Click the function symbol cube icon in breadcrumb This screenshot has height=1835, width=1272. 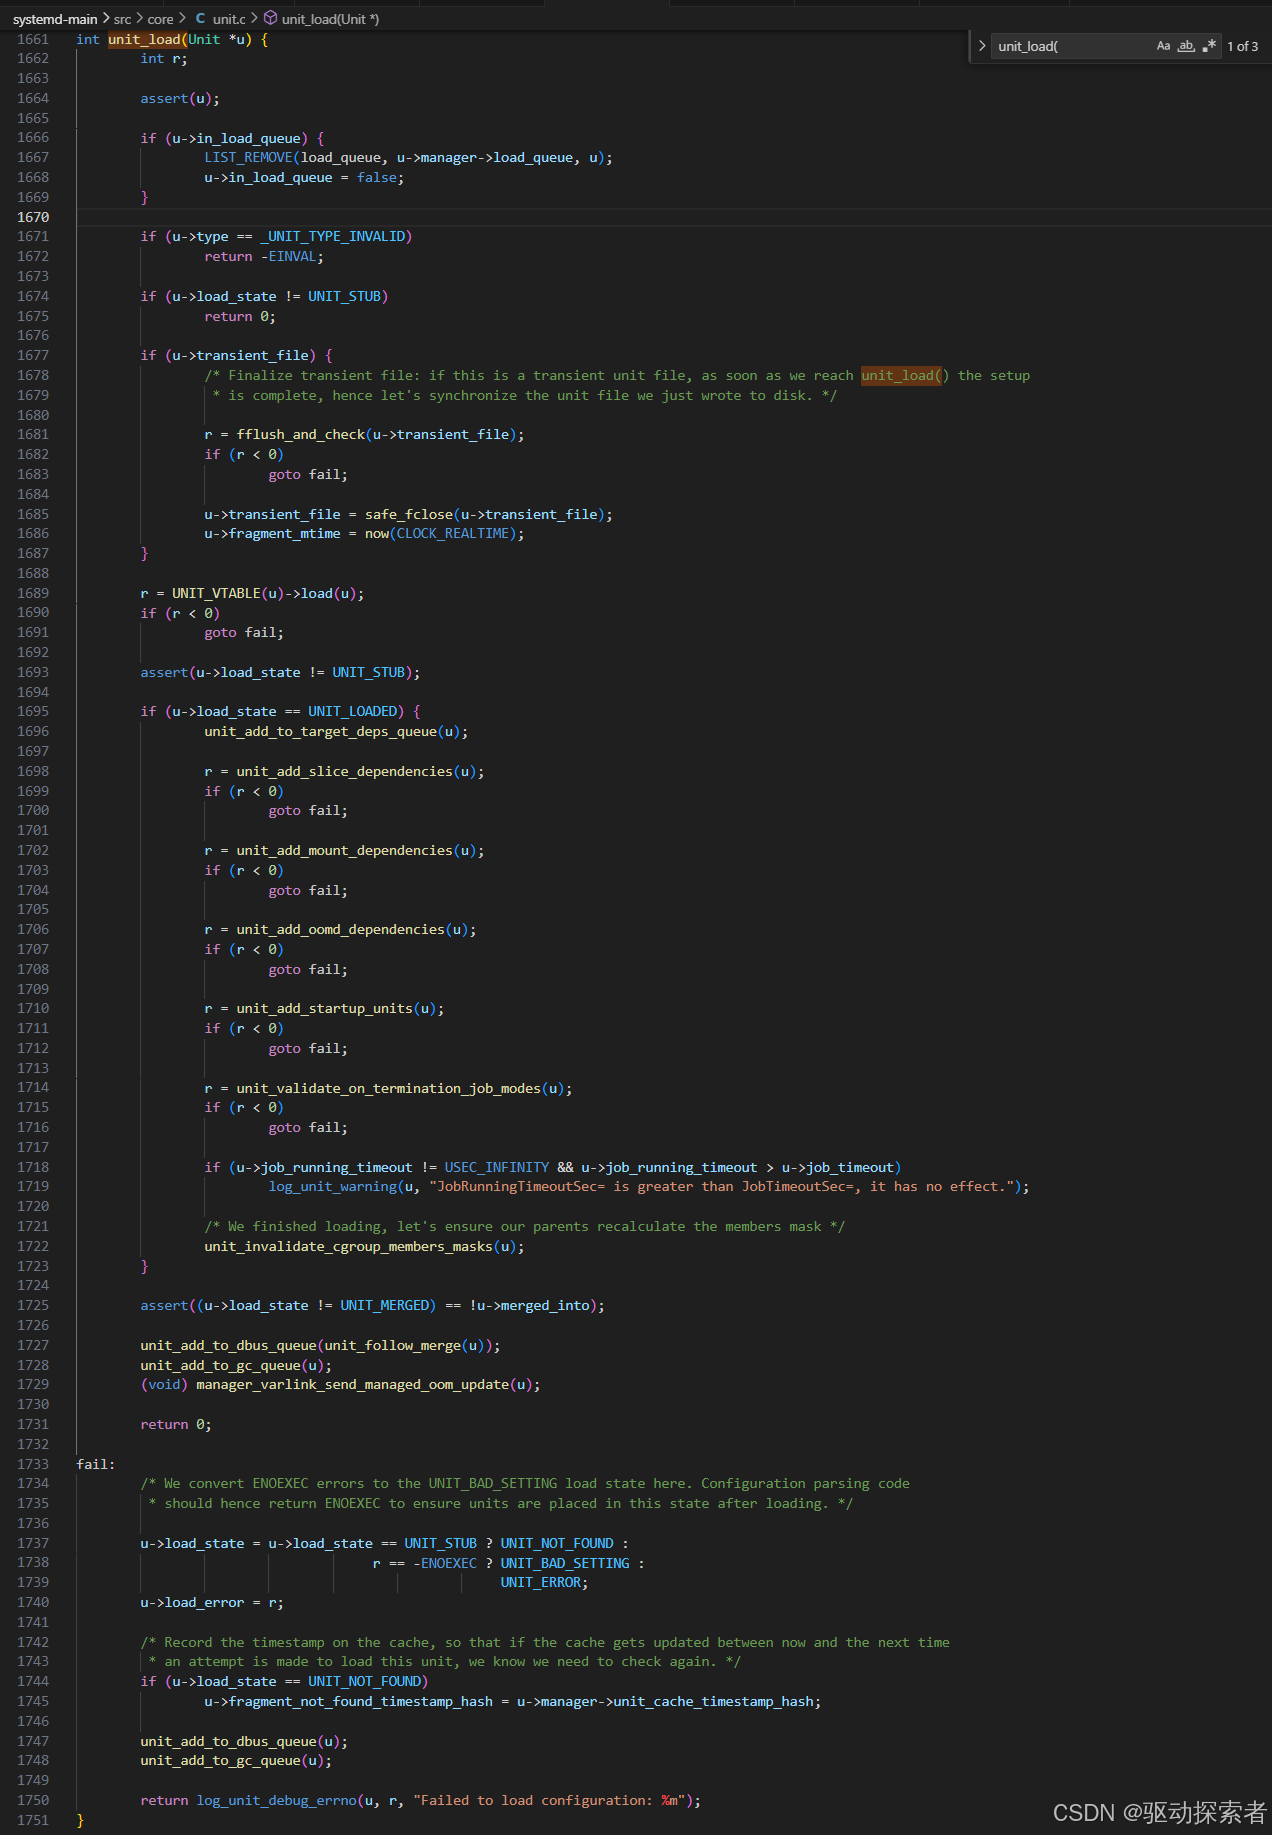(x=270, y=18)
